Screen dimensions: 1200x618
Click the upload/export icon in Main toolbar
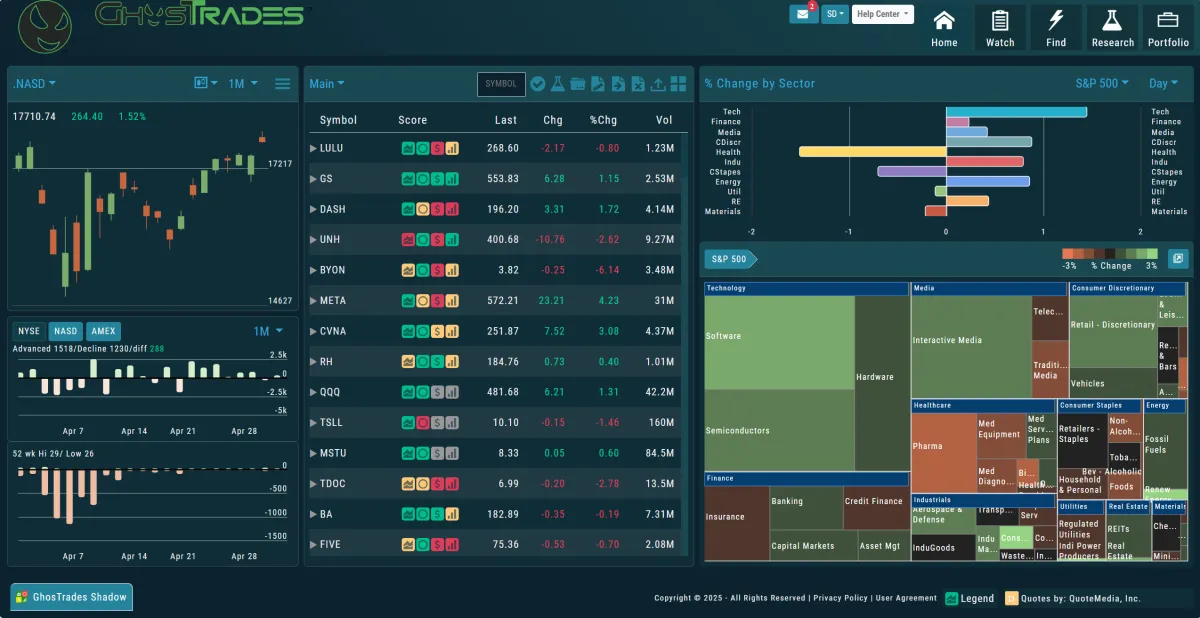coord(658,84)
